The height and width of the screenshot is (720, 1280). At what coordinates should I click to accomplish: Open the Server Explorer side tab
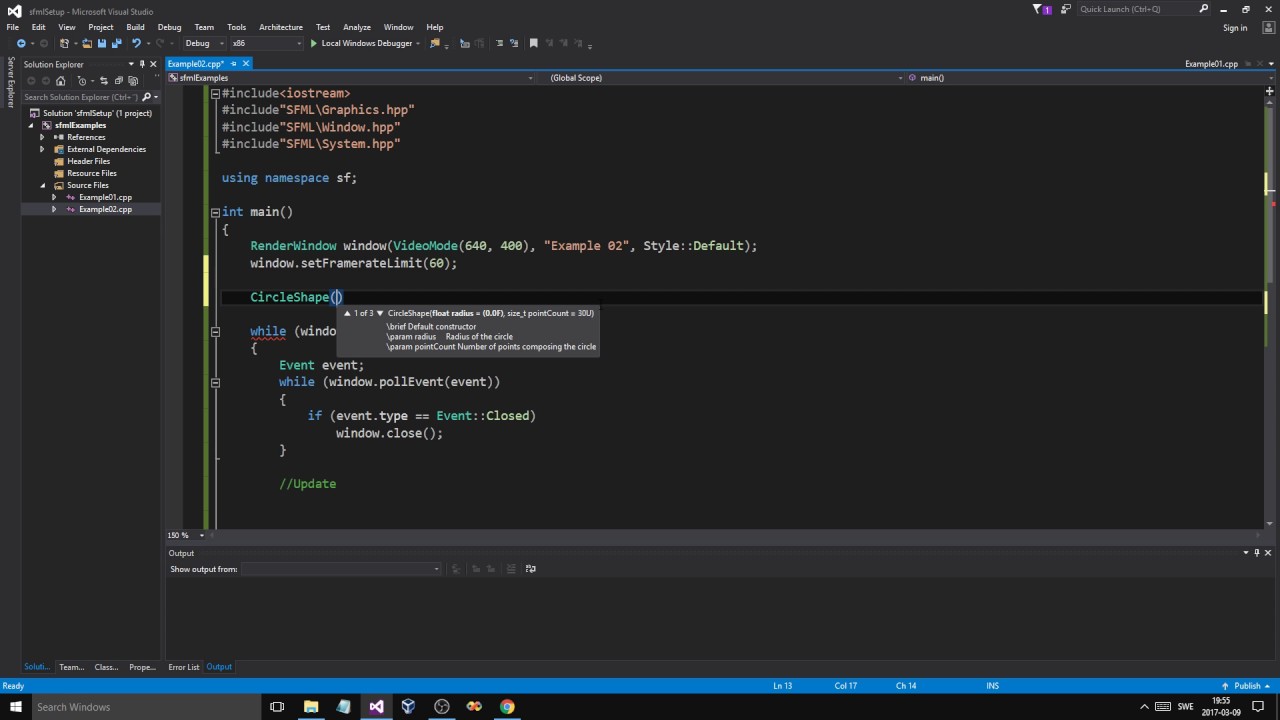(11, 81)
